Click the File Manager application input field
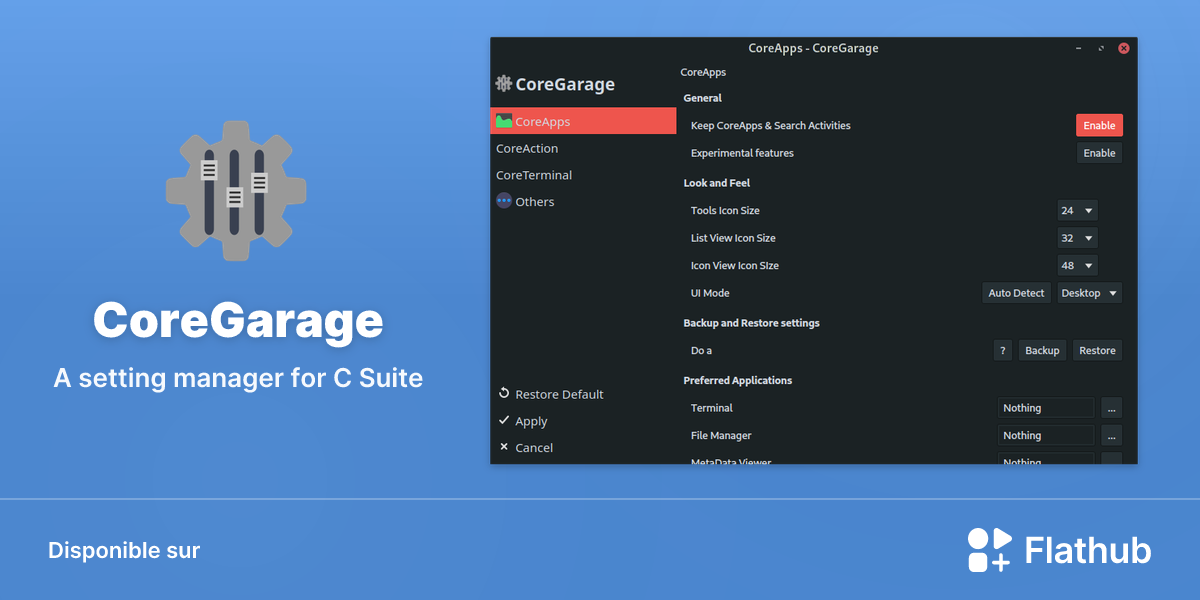Screen dimensions: 1200x600 coord(1046,435)
